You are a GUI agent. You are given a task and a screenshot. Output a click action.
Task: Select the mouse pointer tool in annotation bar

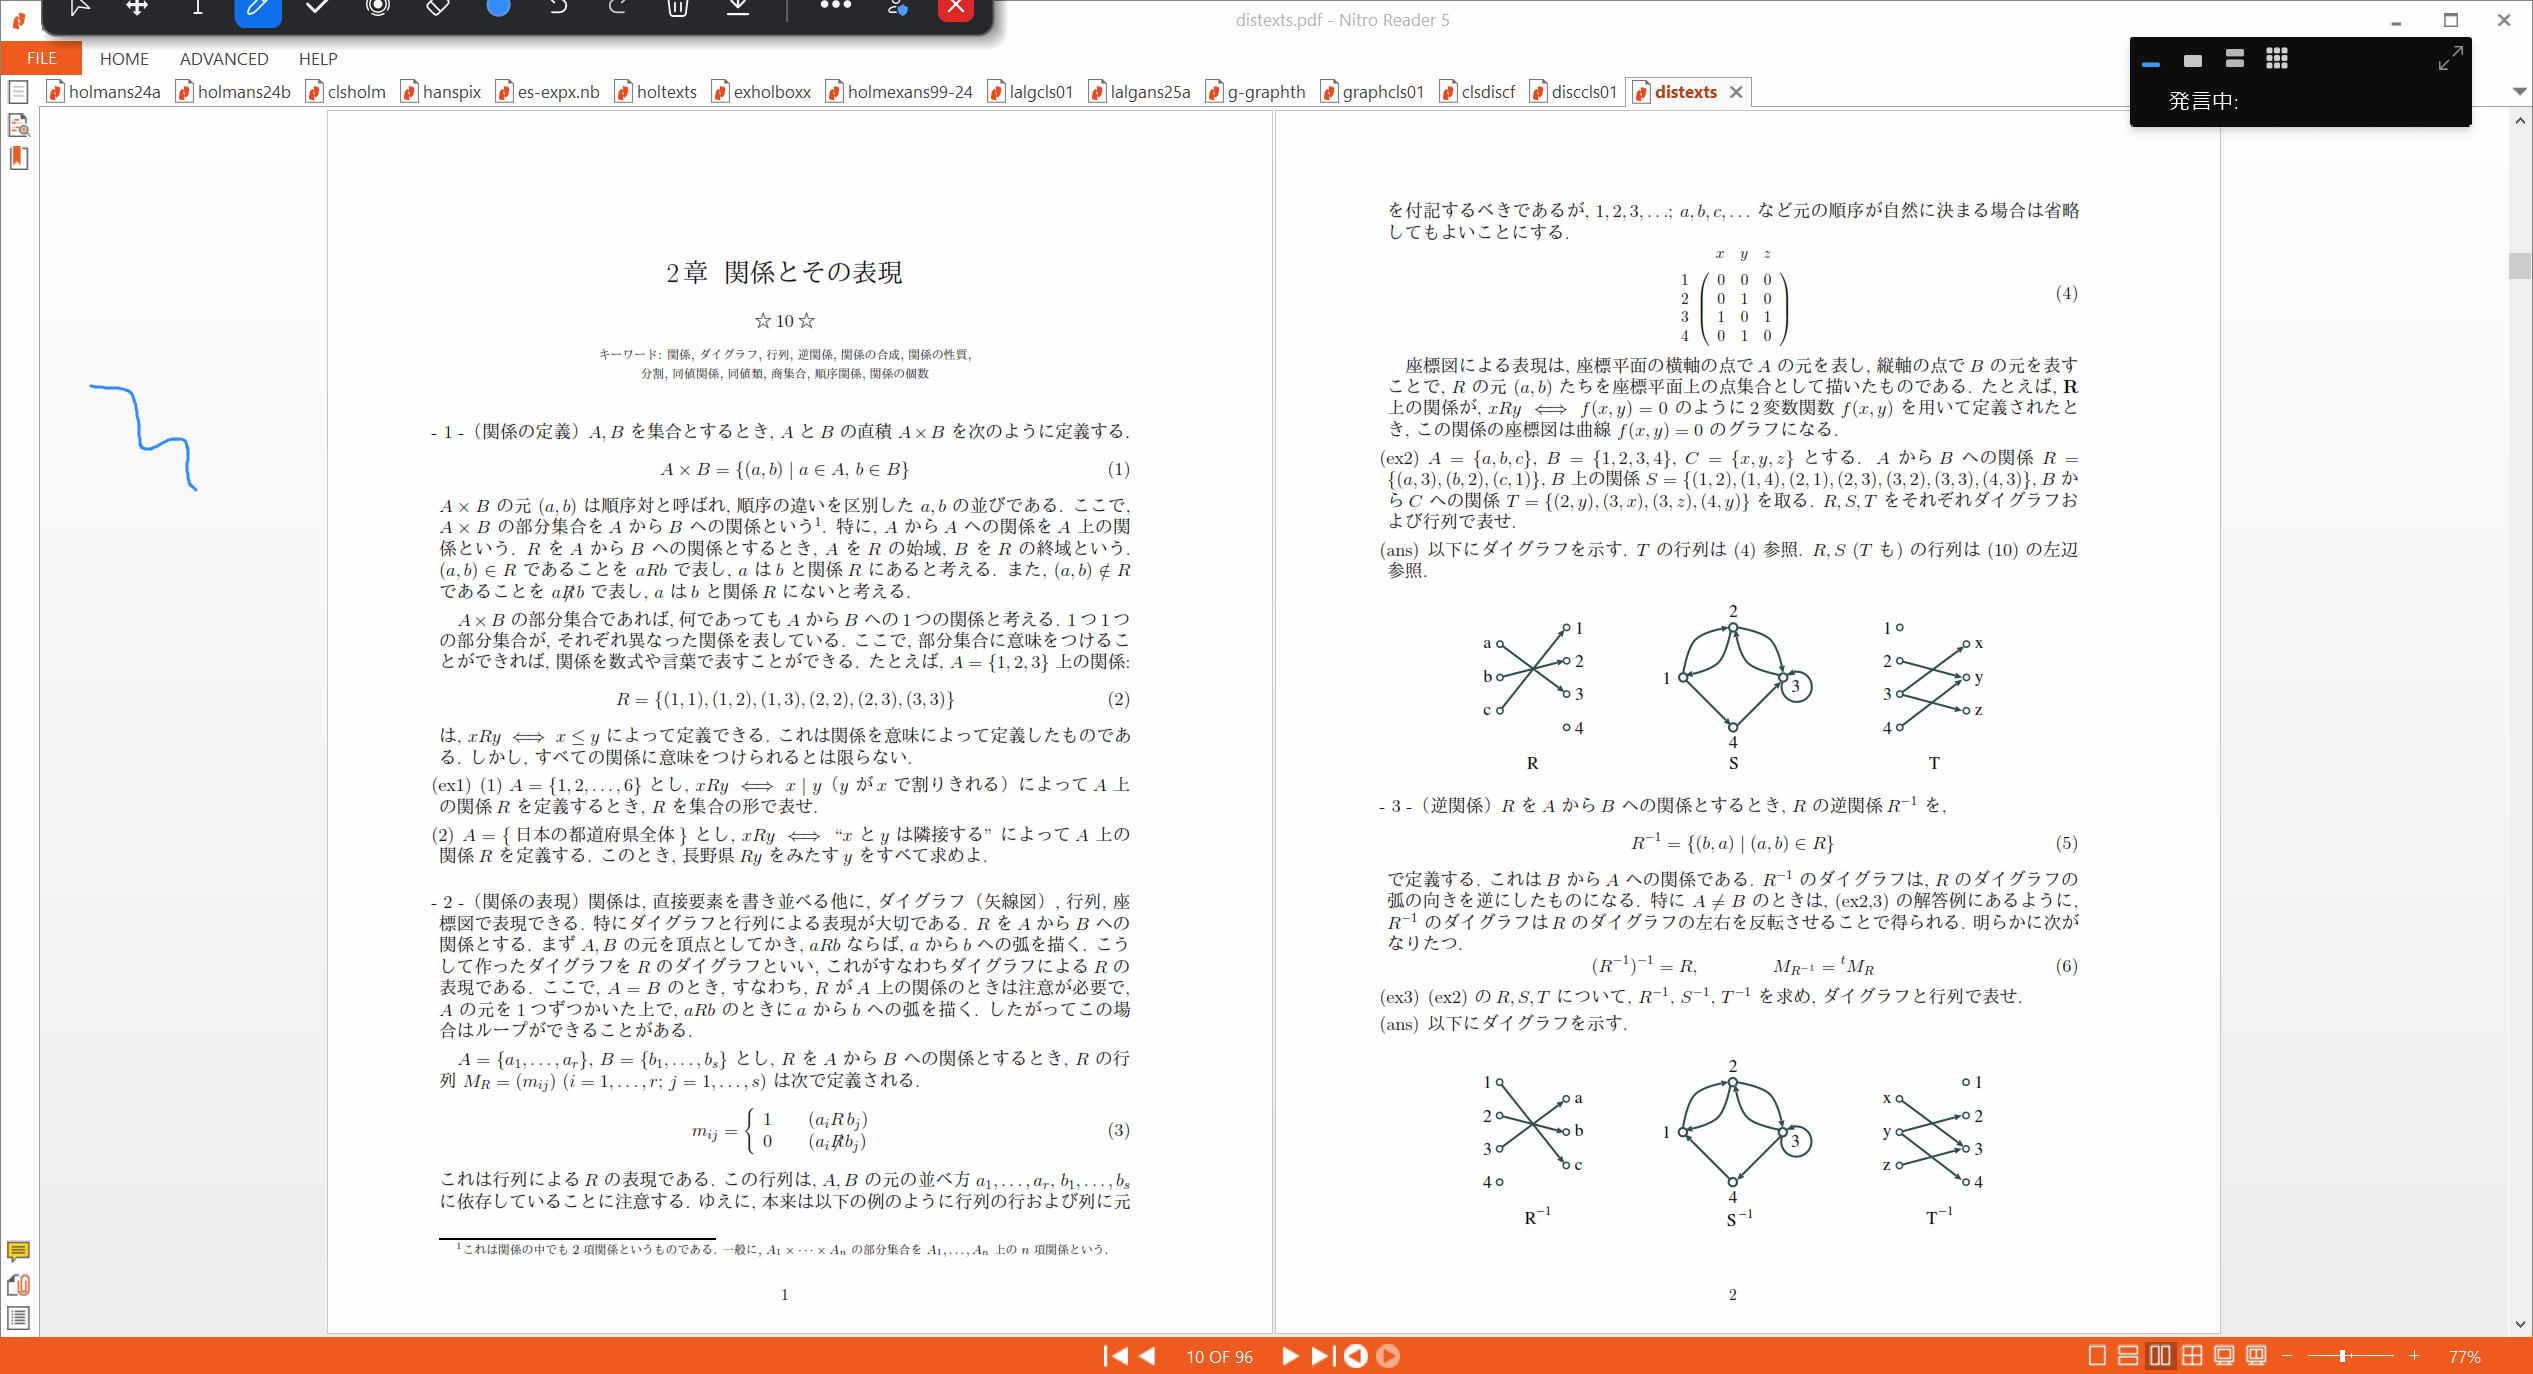click(x=79, y=8)
